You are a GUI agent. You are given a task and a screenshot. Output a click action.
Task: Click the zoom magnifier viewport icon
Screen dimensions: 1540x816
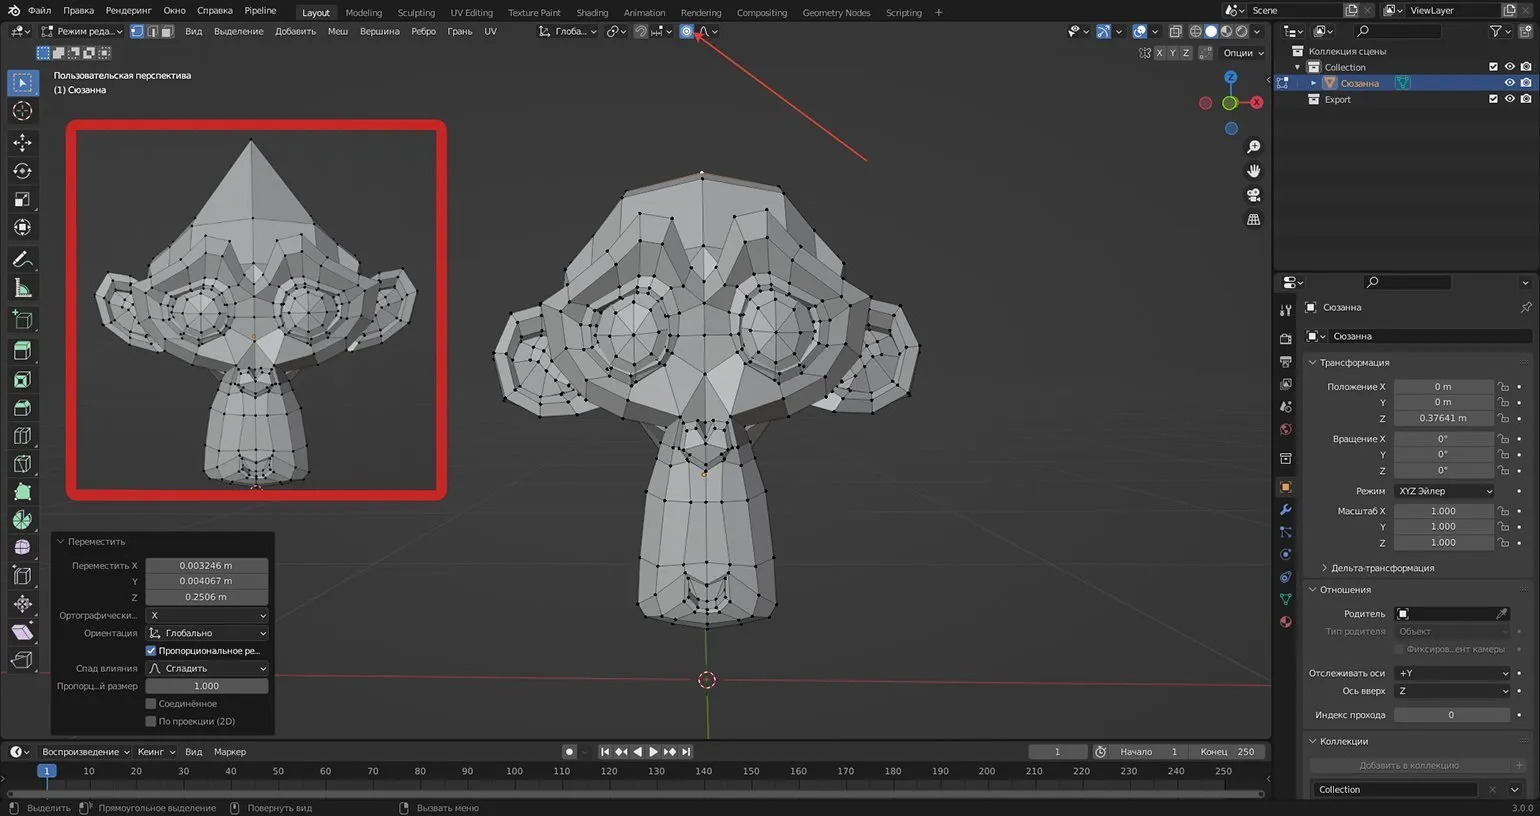[1253, 147]
